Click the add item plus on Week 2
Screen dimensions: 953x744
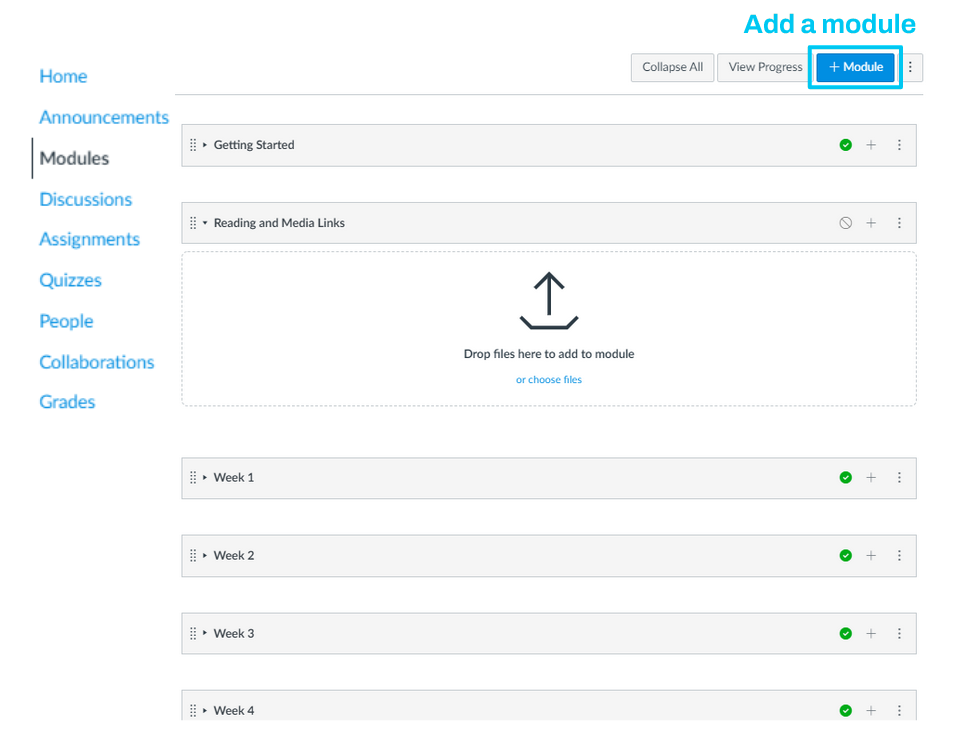[871, 556]
